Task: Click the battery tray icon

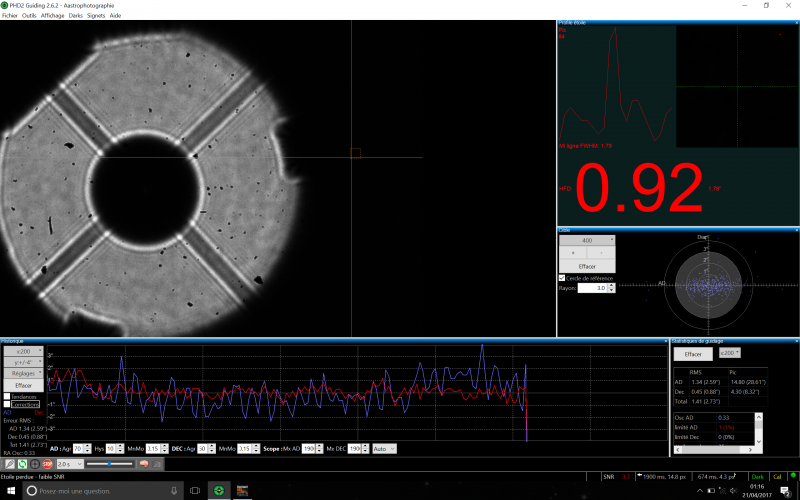Action: (x=711, y=491)
